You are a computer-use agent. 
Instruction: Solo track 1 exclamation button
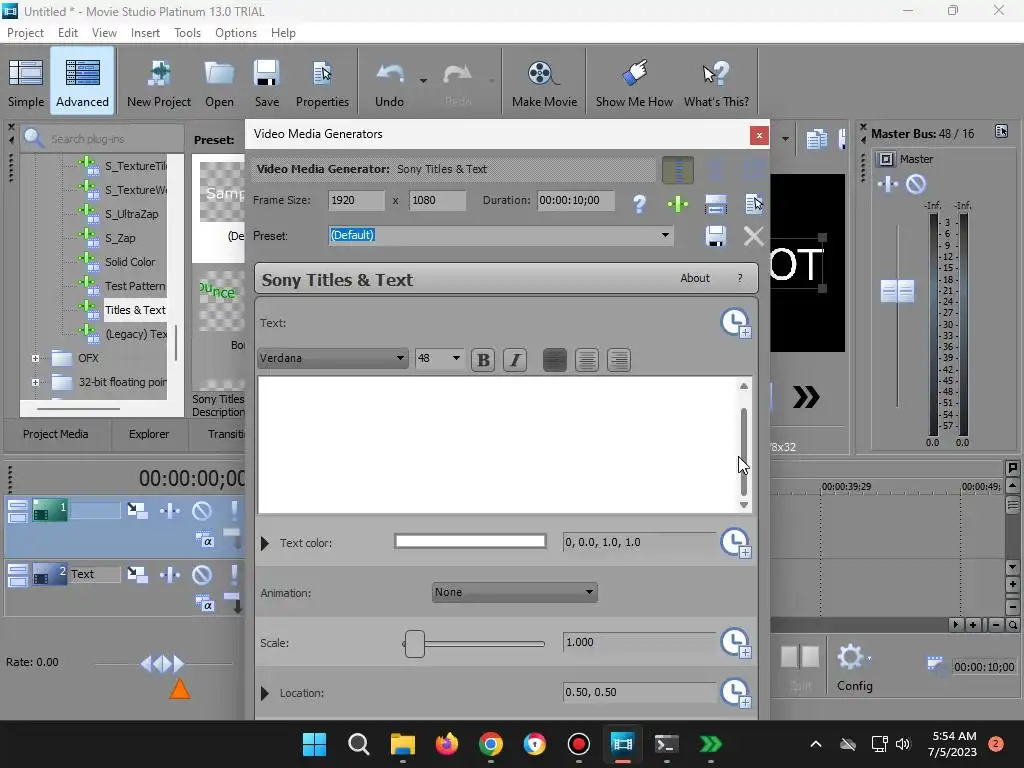(x=234, y=511)
